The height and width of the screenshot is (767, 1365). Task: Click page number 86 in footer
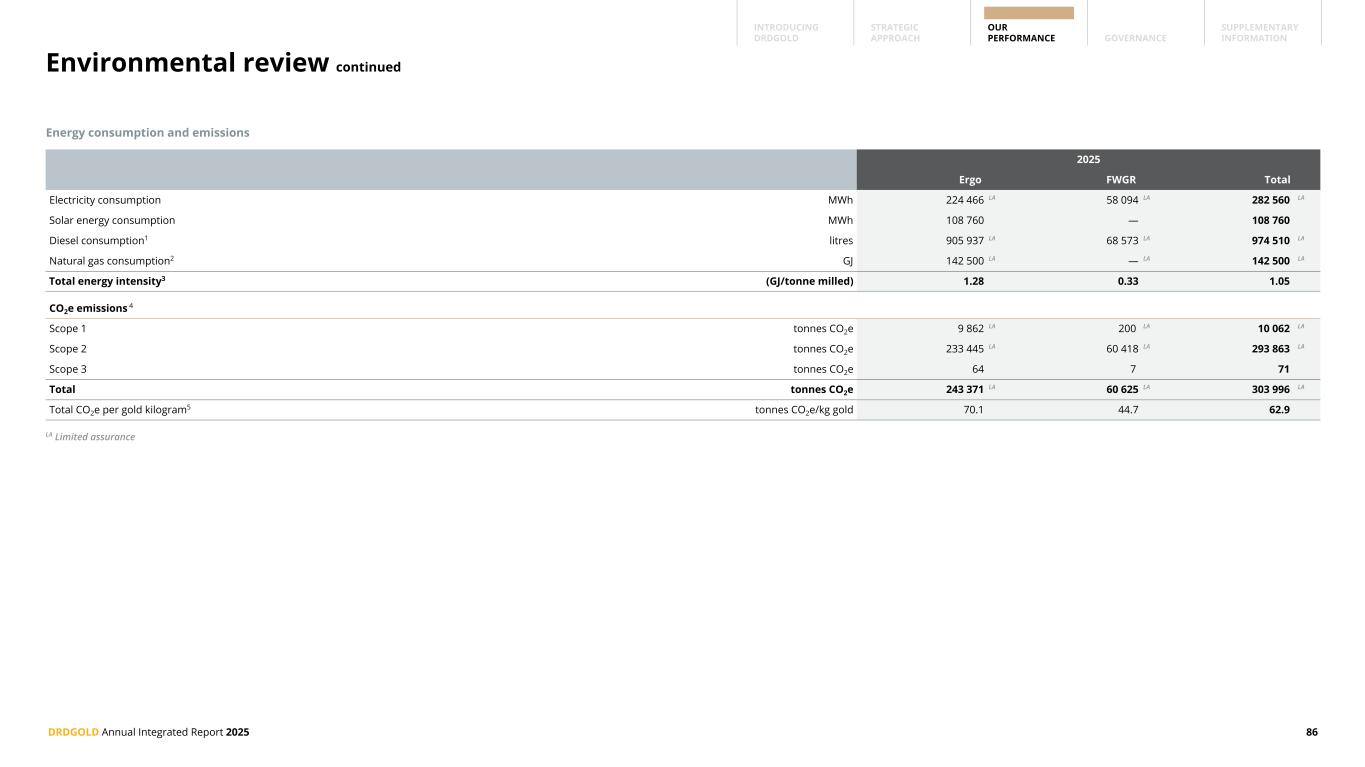click(x=1311, y=732)
